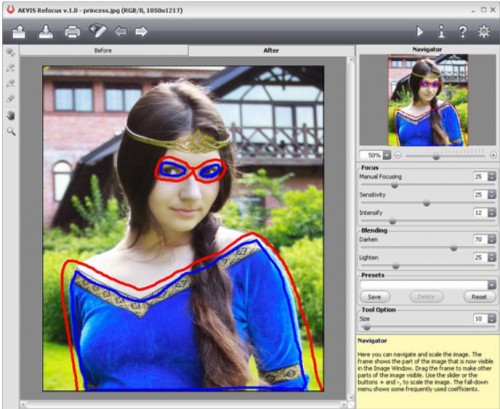Image resolution: width=500 pixels, height=409 pixels.
Task: Click the Redo right arrow icon
Action: pos(141,32)
